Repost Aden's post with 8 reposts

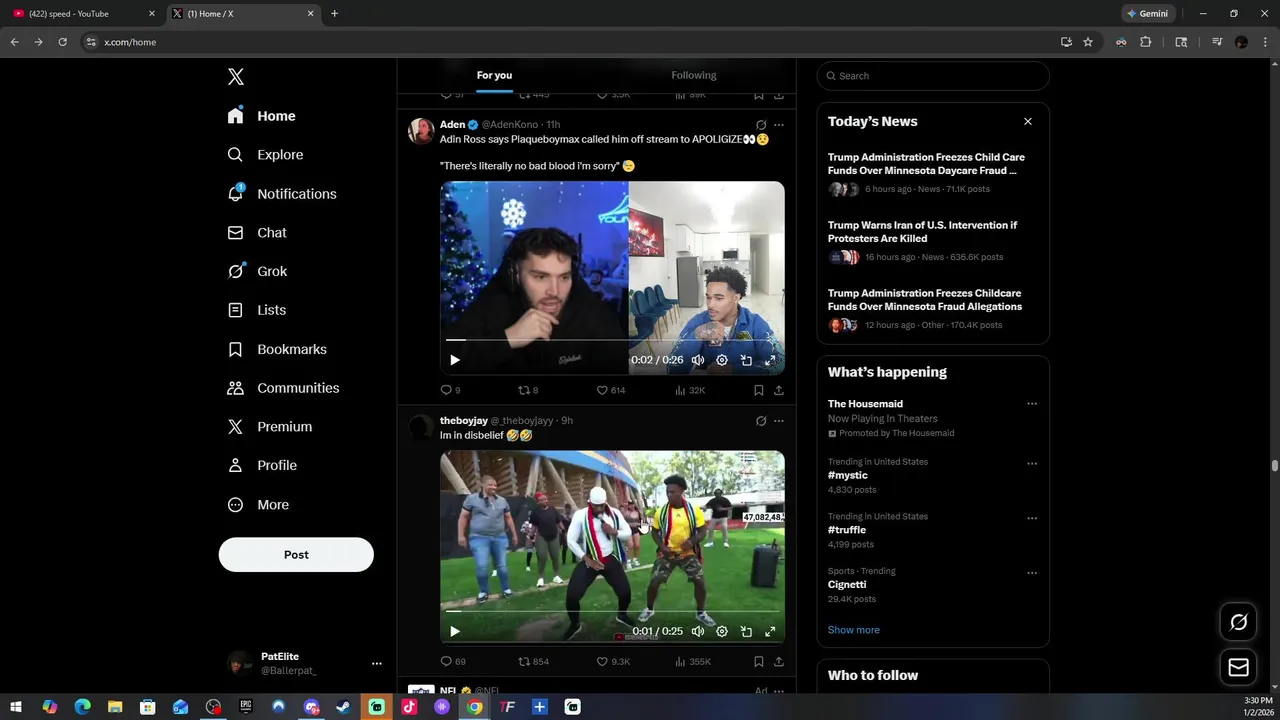point(527,390)
